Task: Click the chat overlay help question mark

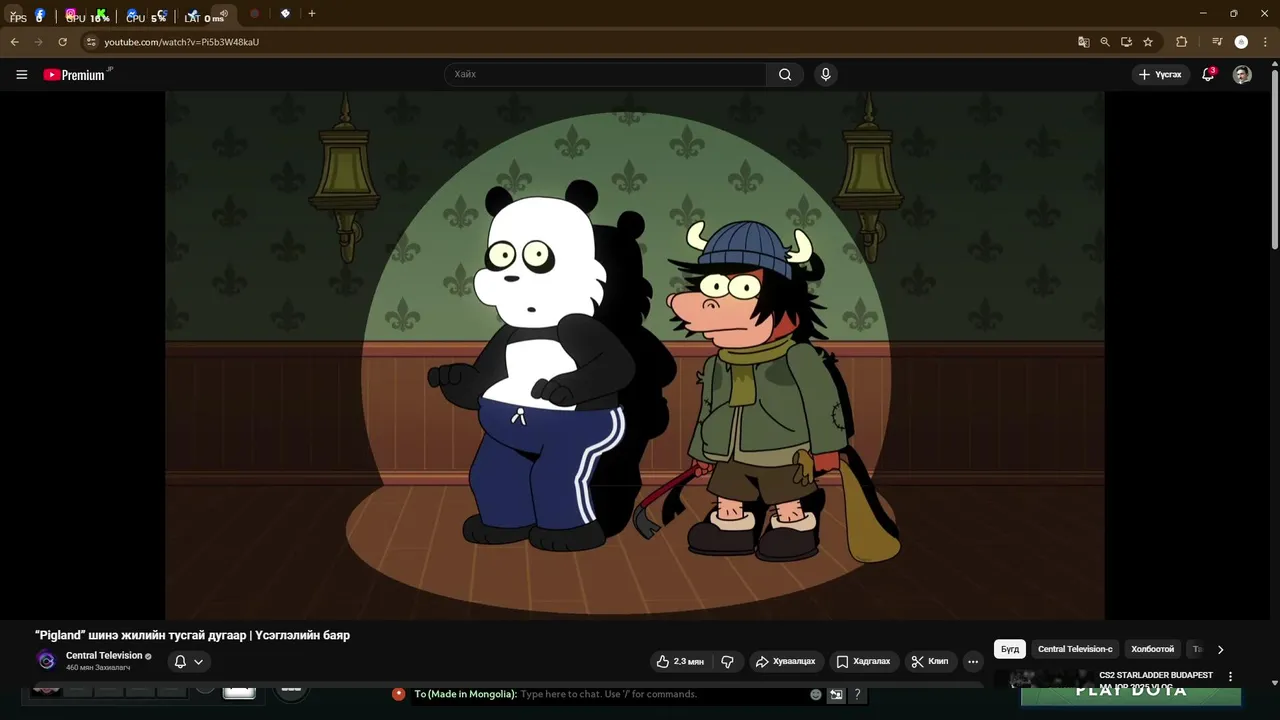Action: coord(857,694)
